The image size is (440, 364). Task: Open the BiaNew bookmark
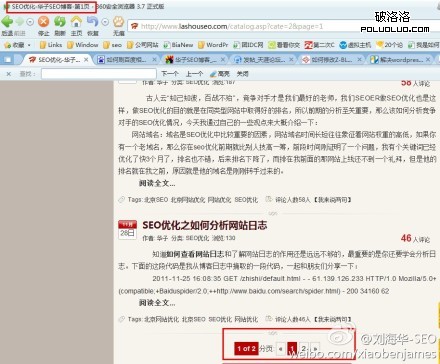[178, 45]
